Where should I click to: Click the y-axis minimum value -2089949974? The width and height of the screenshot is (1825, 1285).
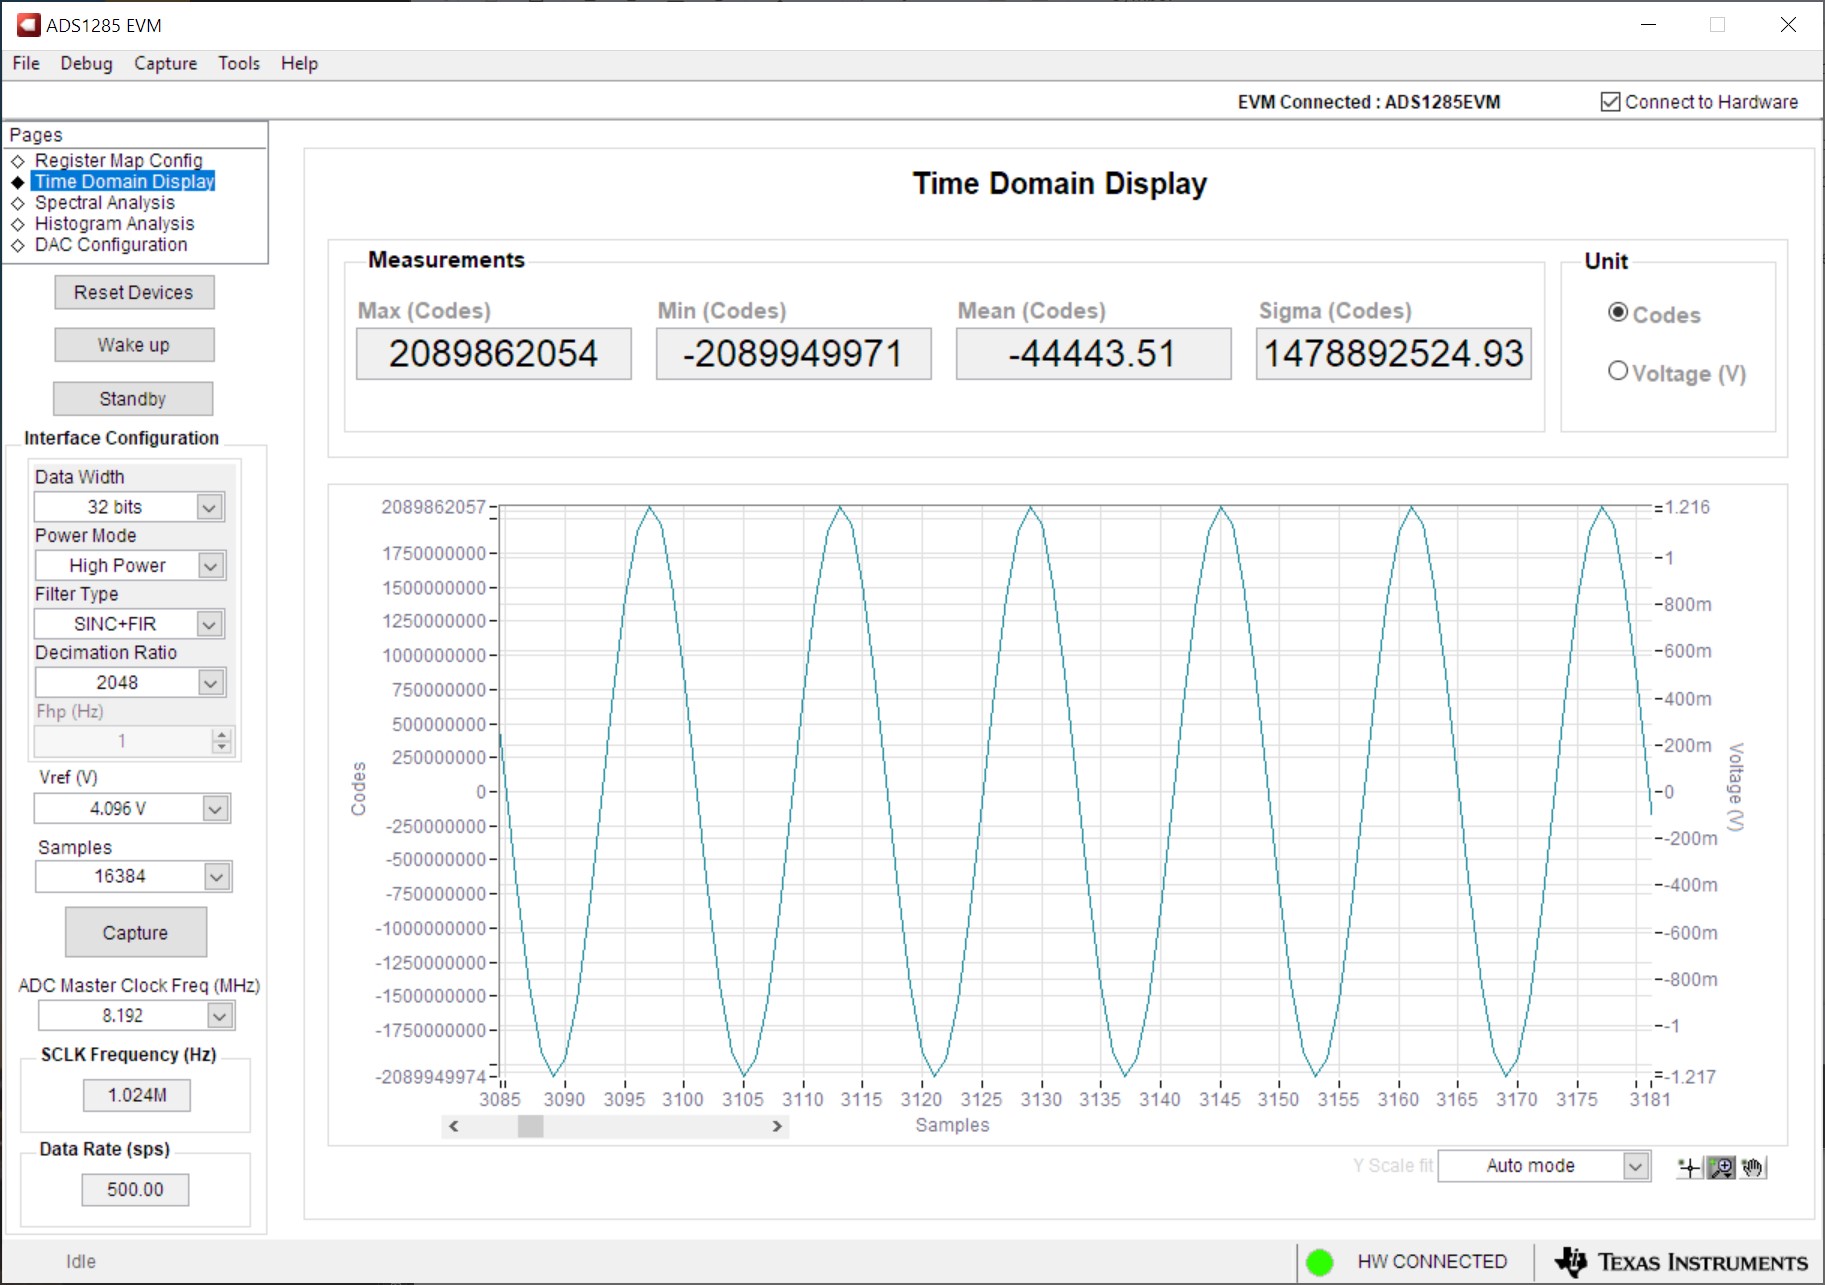point(430,1077)
